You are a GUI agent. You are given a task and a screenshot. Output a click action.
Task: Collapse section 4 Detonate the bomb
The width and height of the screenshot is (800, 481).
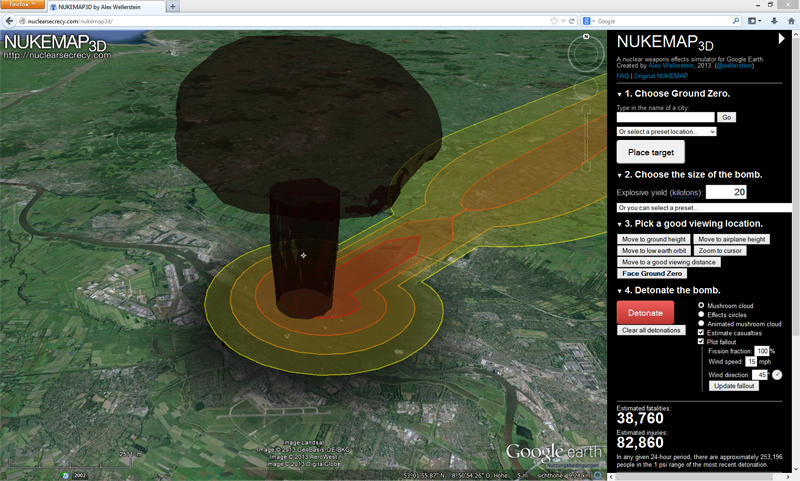[x=619, y=291]
